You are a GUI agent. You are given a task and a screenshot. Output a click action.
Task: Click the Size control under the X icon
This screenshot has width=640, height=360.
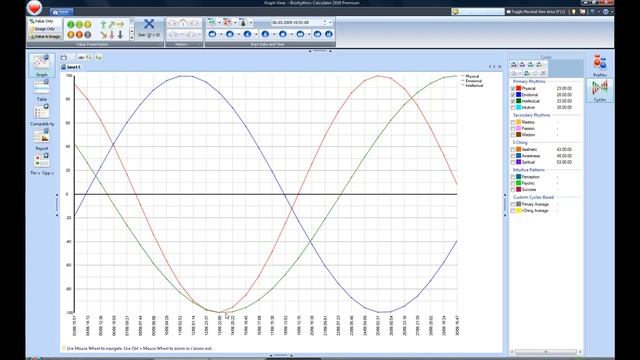tap(149, 35)
